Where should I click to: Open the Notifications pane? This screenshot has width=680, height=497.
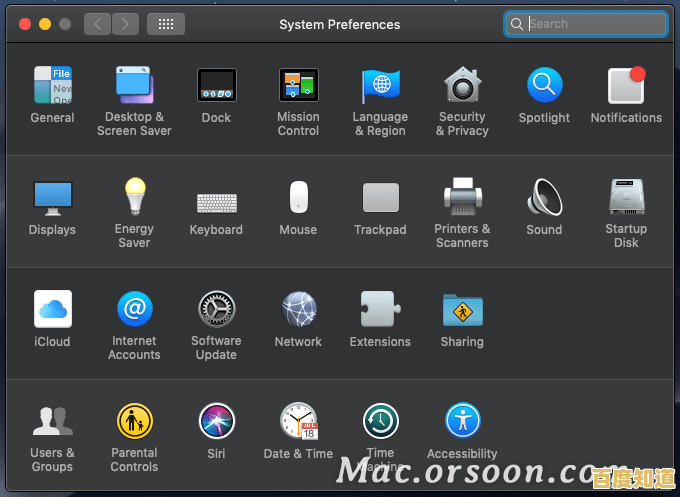626,86
